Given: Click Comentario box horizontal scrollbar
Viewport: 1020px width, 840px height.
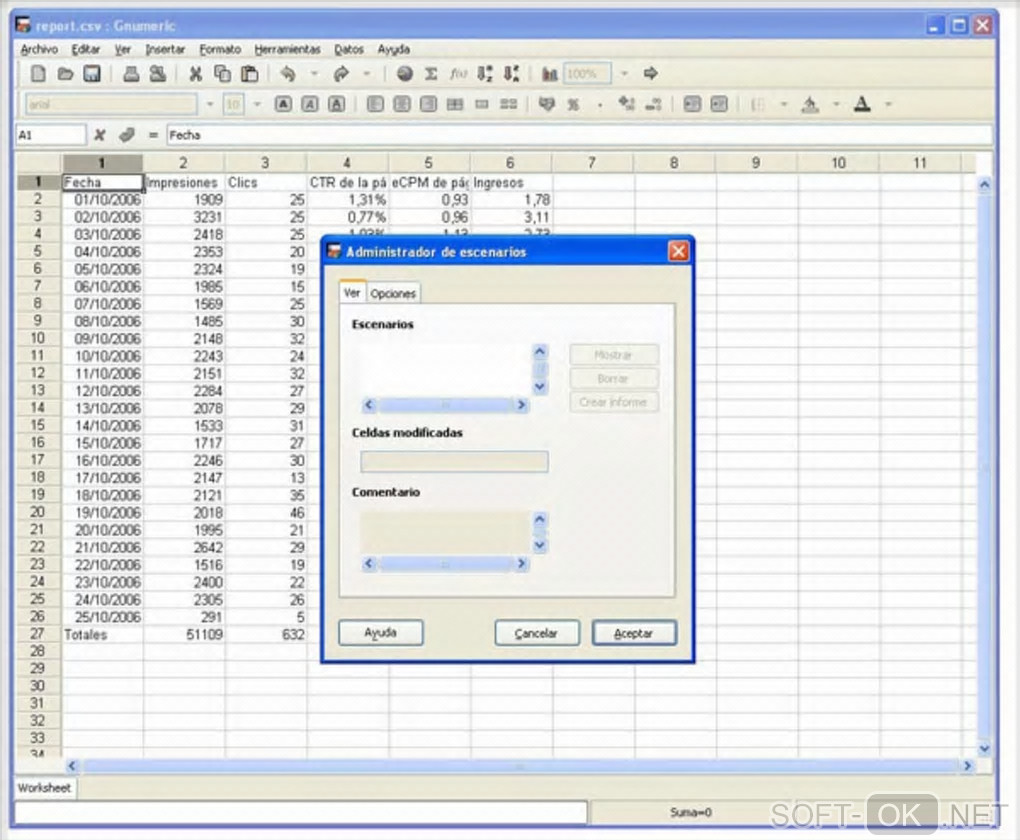Looking at the screenshot, I should 446,563.
